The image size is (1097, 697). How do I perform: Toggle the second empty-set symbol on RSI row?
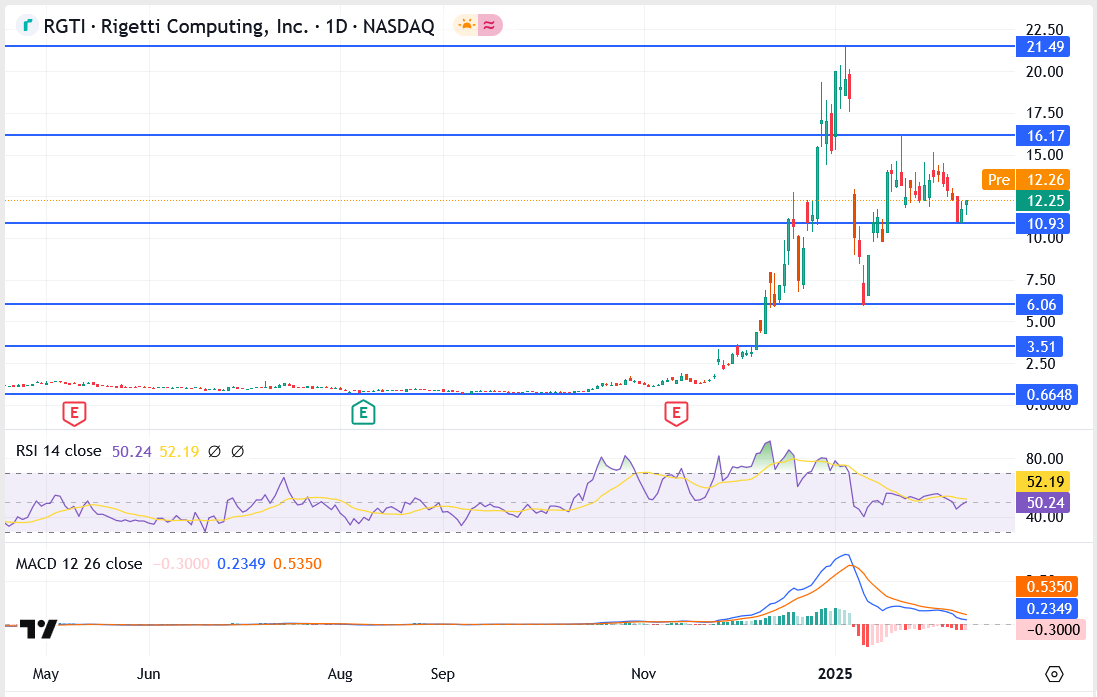click(237, 452)
